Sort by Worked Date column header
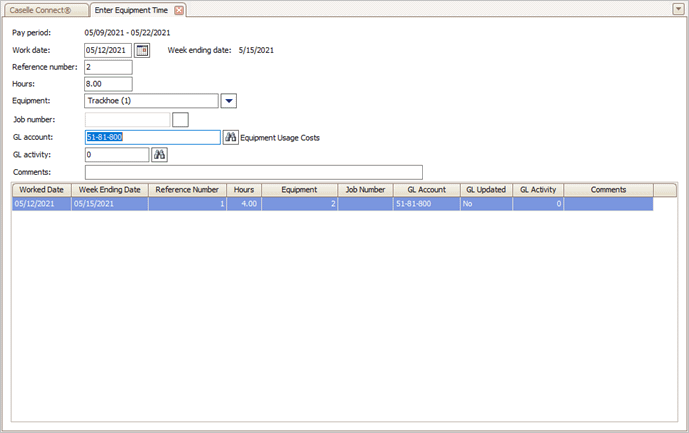Viewport: 689px width, 433px height. [41, 189]
